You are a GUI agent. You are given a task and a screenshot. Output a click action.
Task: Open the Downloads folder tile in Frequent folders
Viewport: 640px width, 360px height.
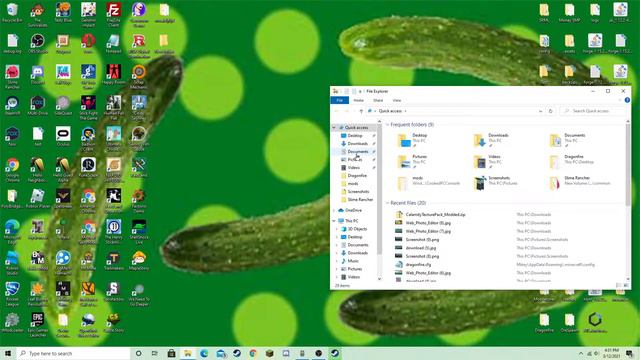491,140
